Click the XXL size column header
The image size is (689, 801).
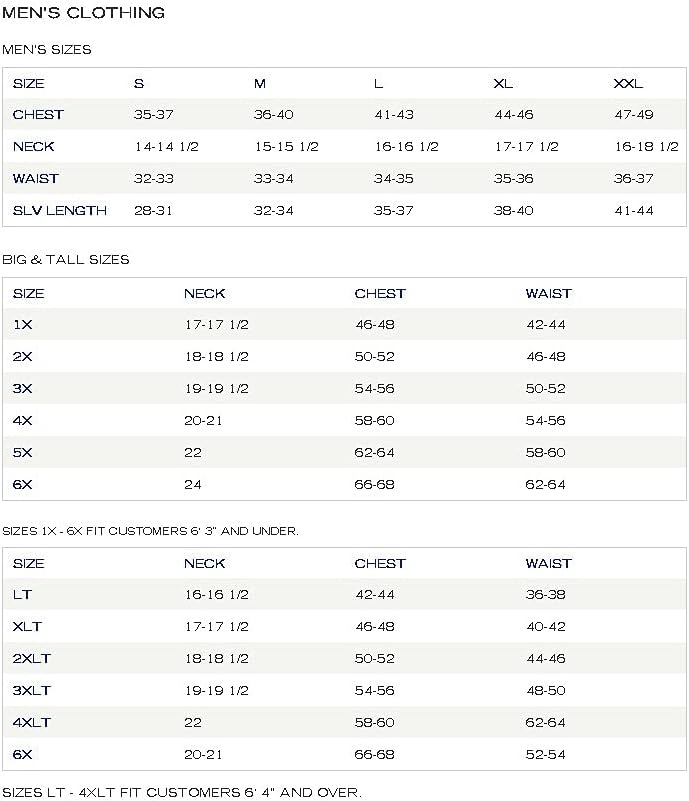pos(628,84)
